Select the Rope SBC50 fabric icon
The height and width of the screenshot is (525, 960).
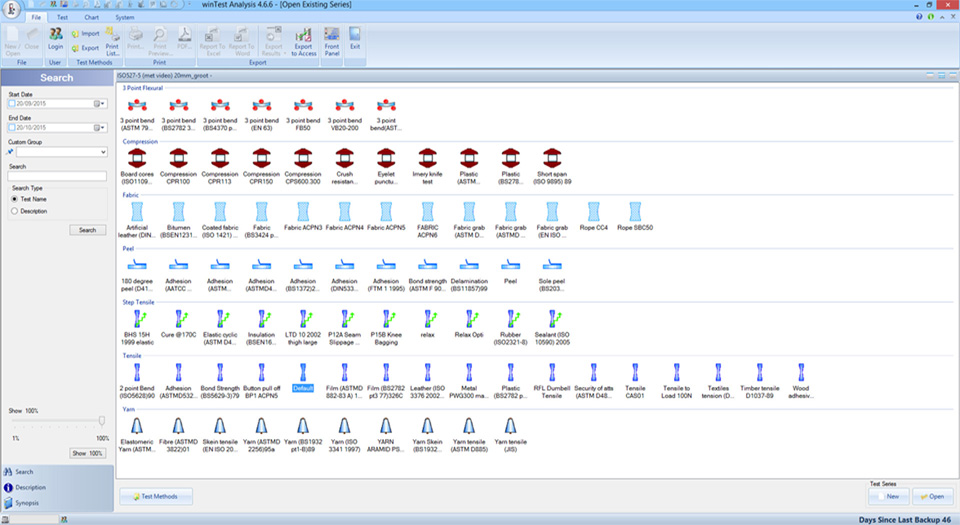click(635, 212)
